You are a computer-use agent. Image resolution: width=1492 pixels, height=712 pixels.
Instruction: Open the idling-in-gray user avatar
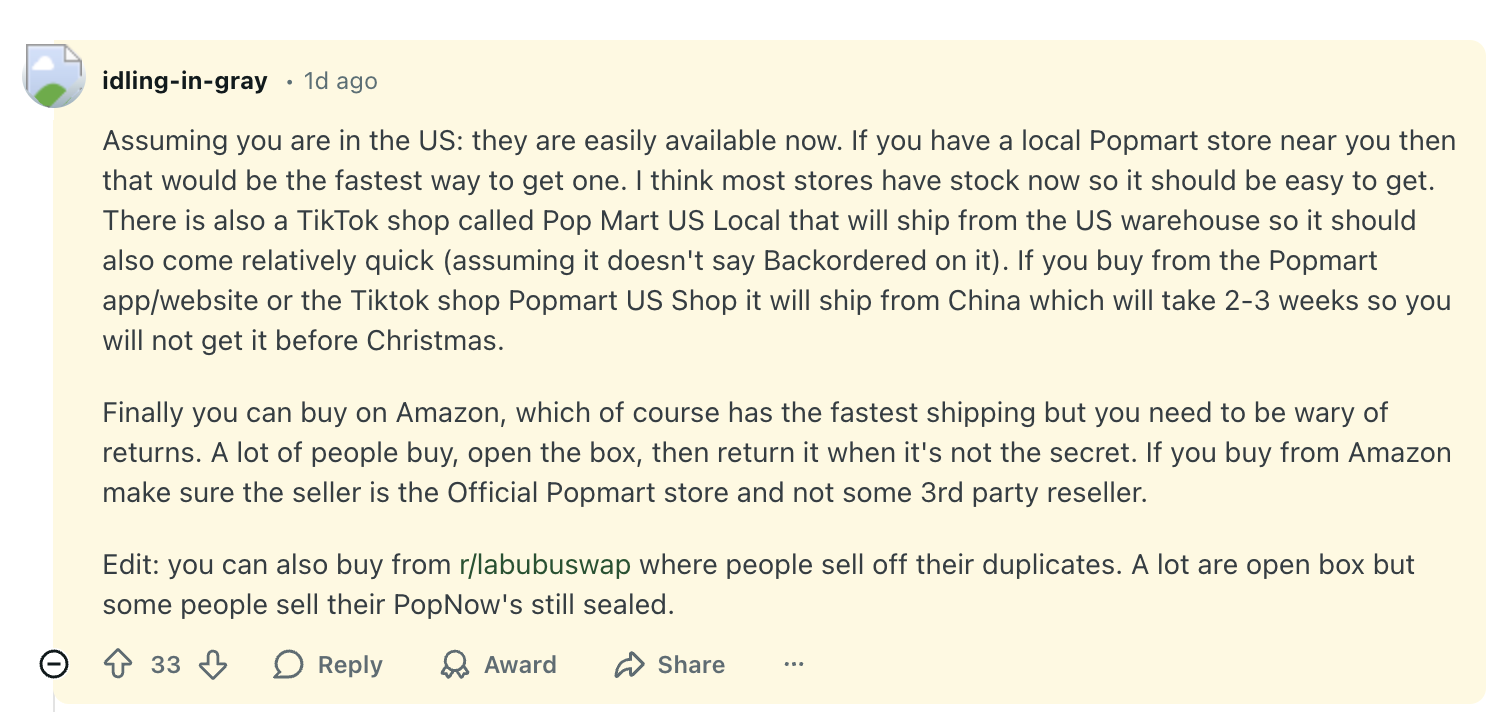[54, 78]
